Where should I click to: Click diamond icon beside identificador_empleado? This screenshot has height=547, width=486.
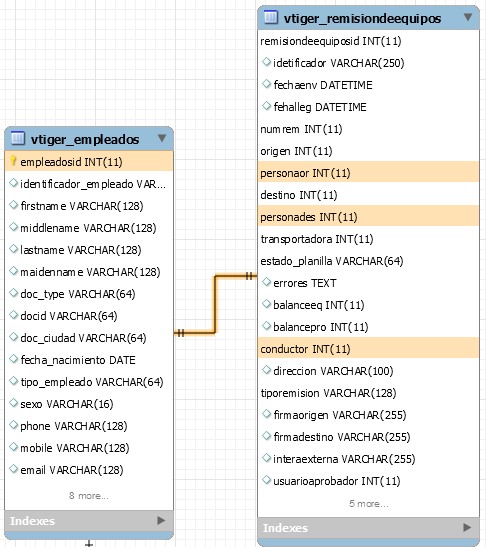click(x=14, y=183)
